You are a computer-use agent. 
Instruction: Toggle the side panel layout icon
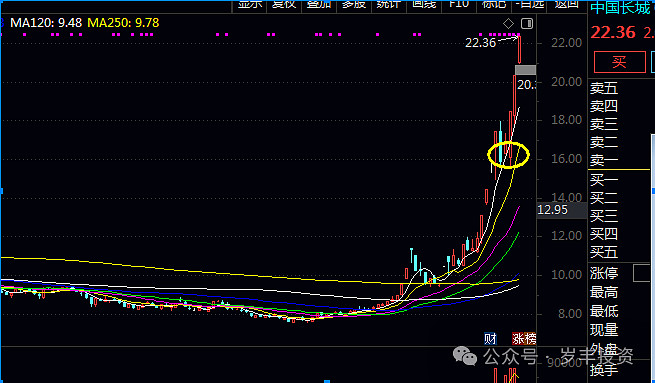click(x=527, y=23)
